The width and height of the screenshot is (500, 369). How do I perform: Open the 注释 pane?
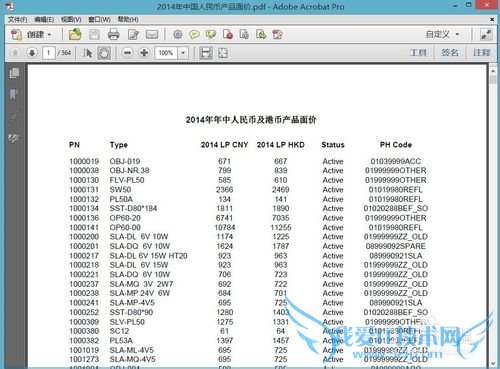482,53
